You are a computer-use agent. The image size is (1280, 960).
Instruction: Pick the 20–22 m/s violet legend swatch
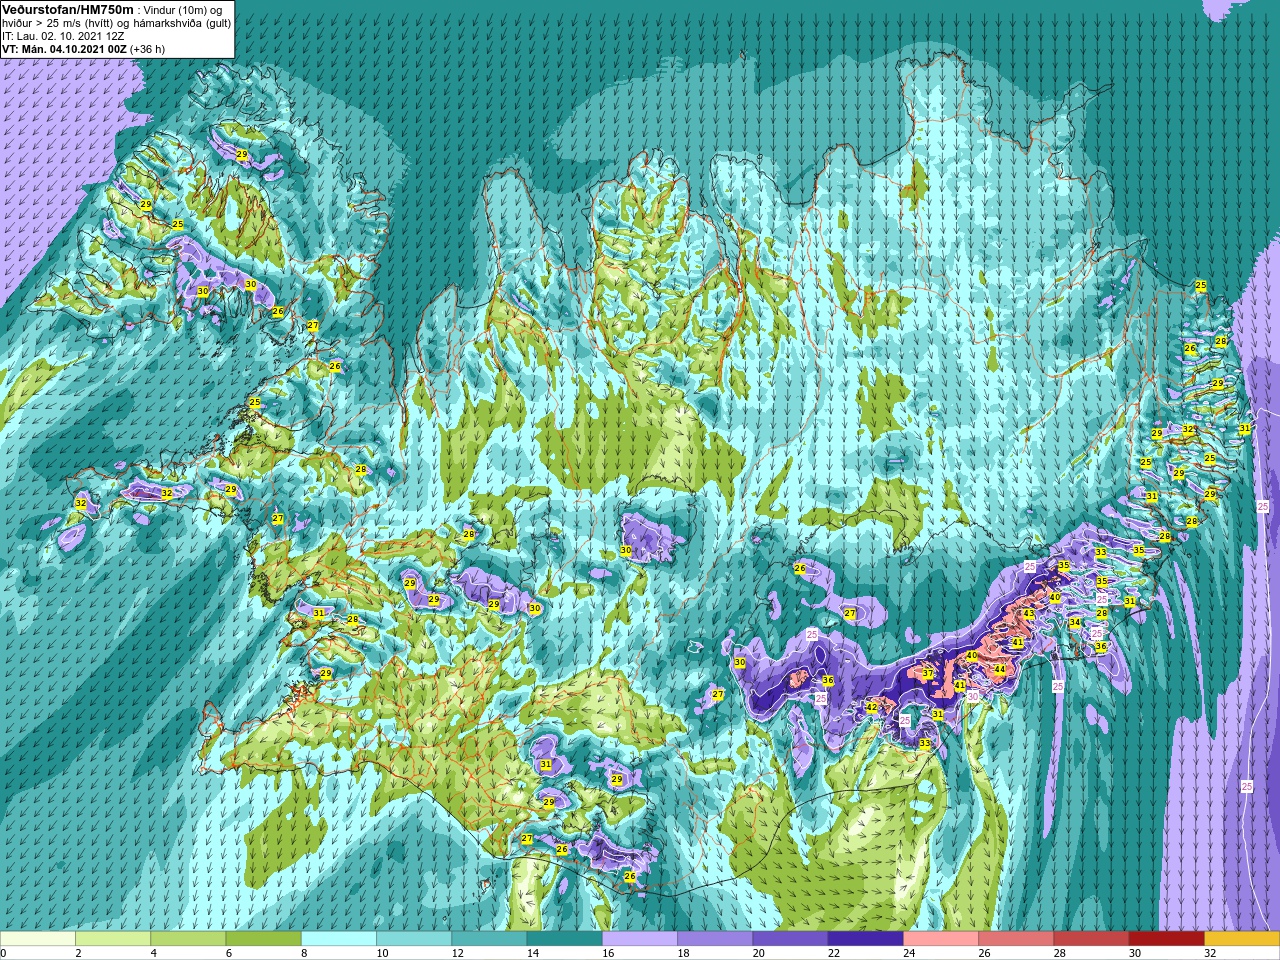click(x=790, y=939)
